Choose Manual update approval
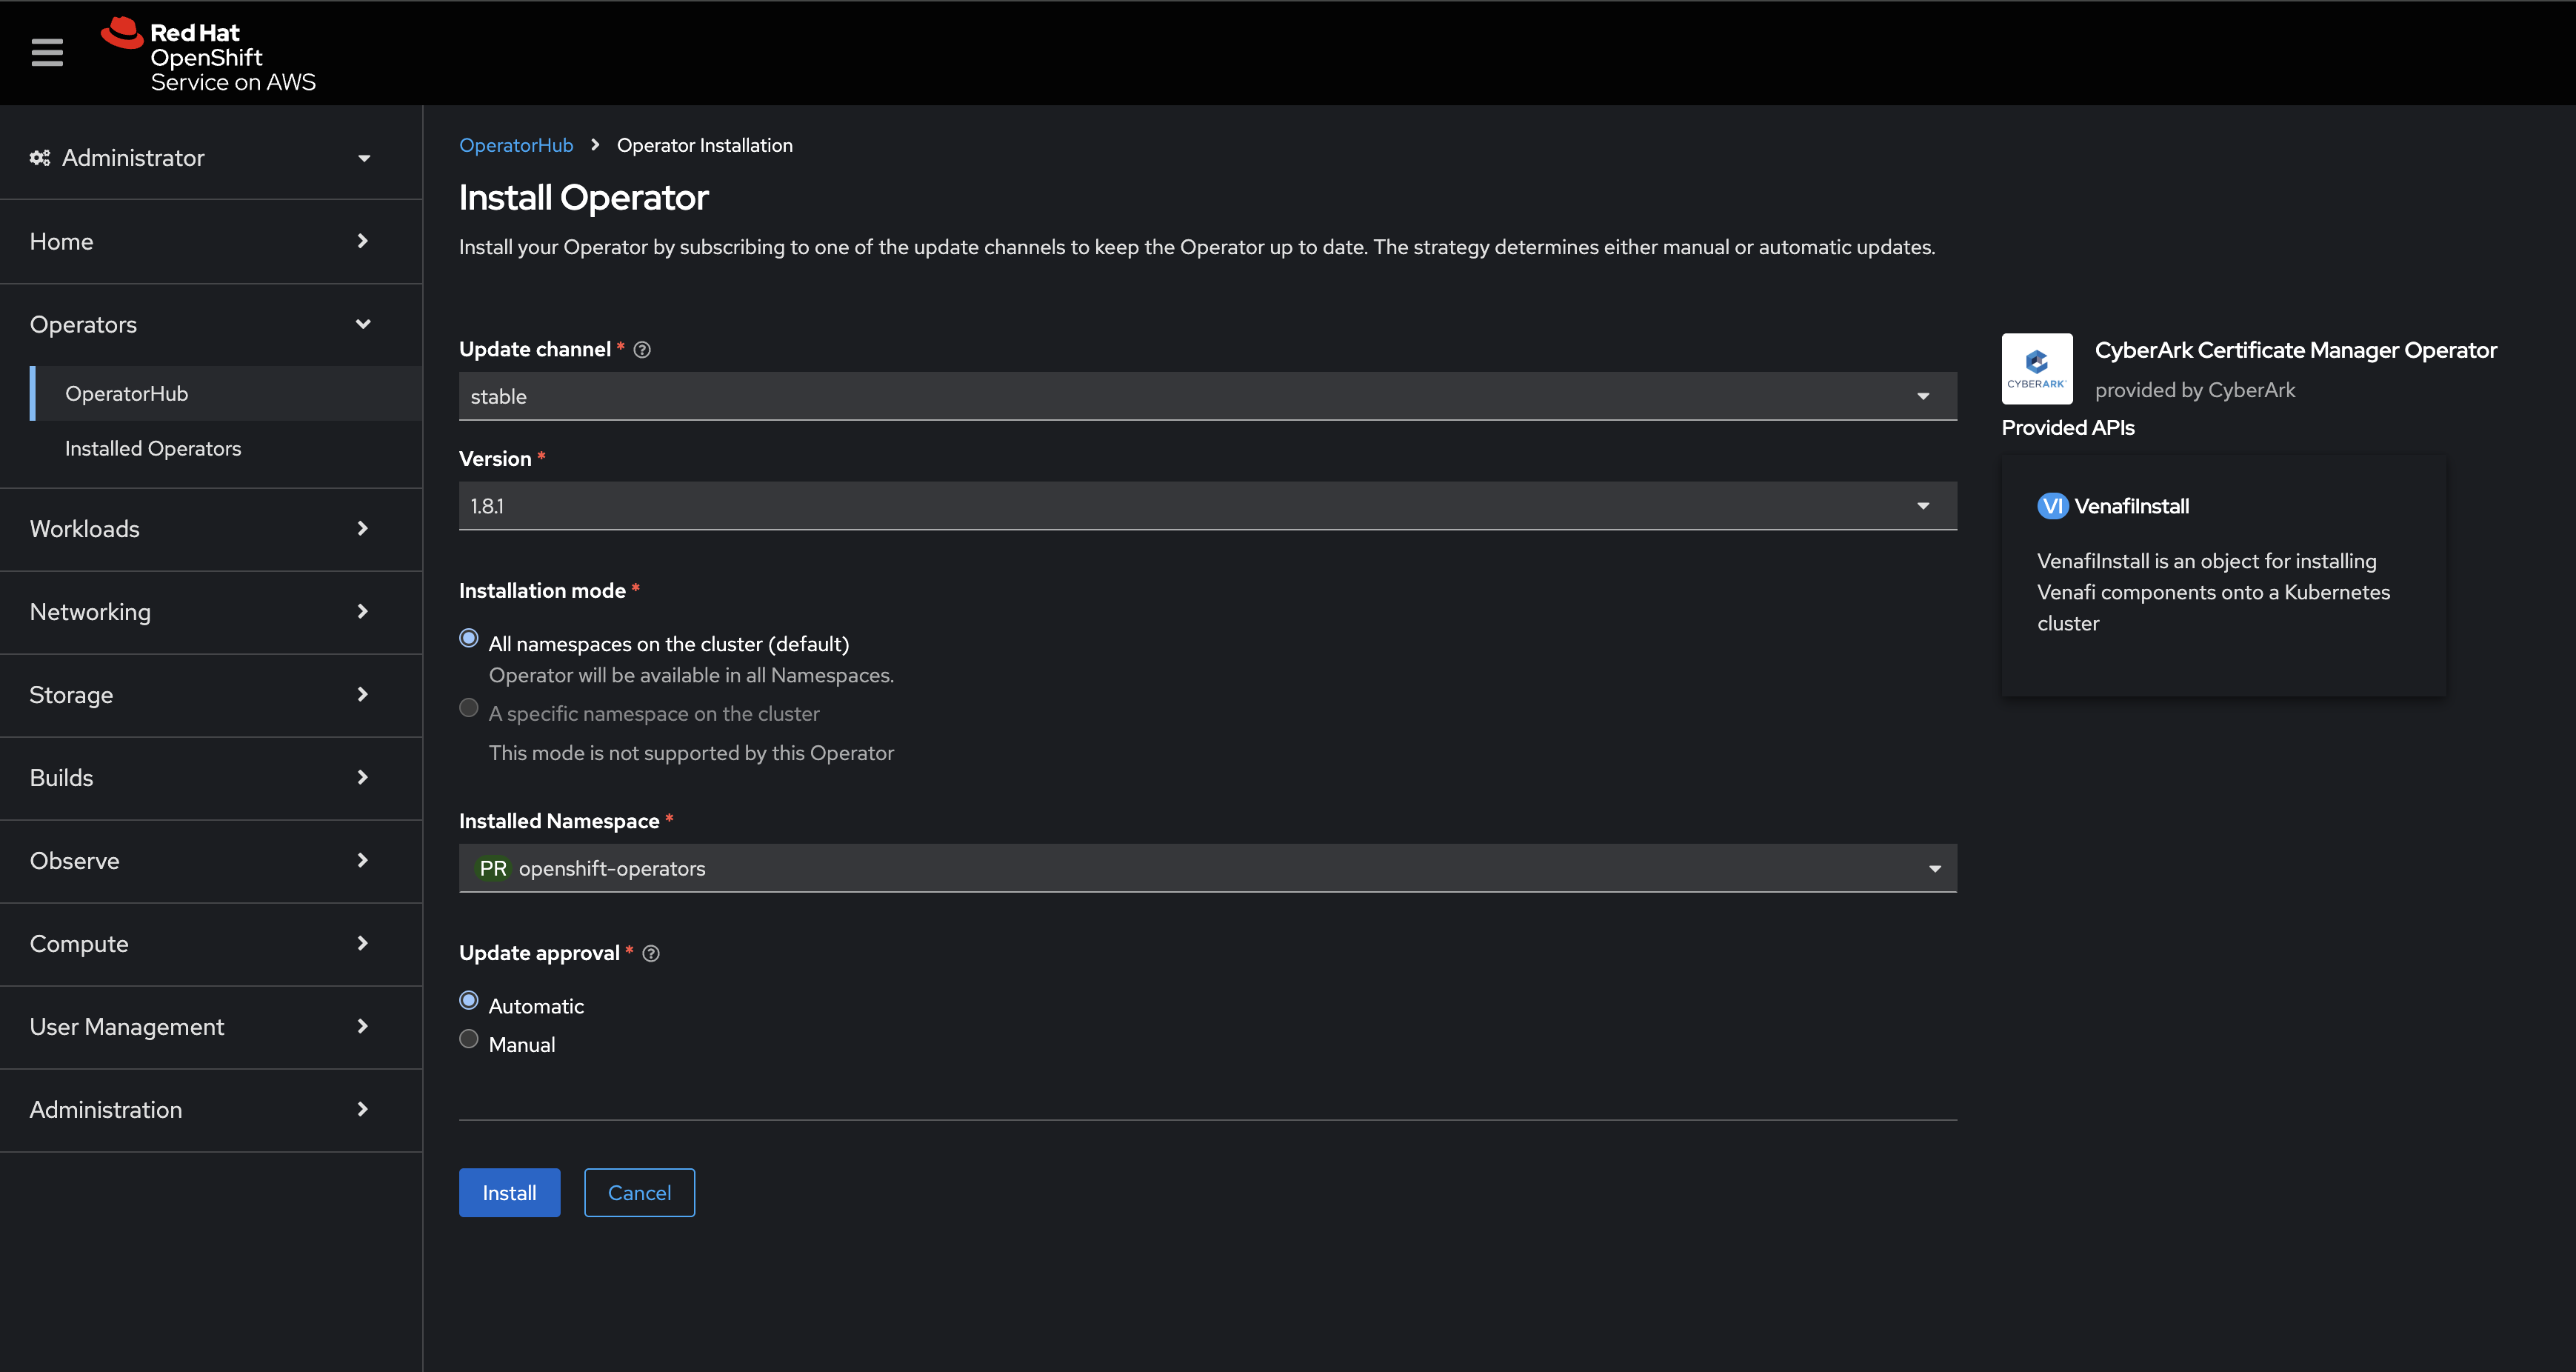This screenshot has height=1372, width=2576. tap(468, 1039)
